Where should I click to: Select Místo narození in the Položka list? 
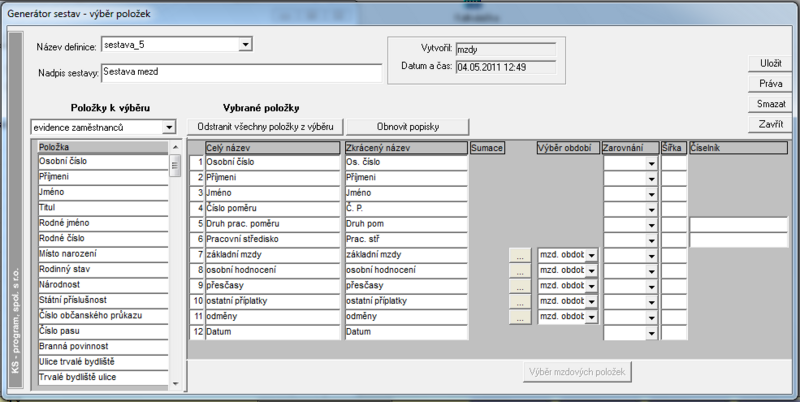click(103, 254)
